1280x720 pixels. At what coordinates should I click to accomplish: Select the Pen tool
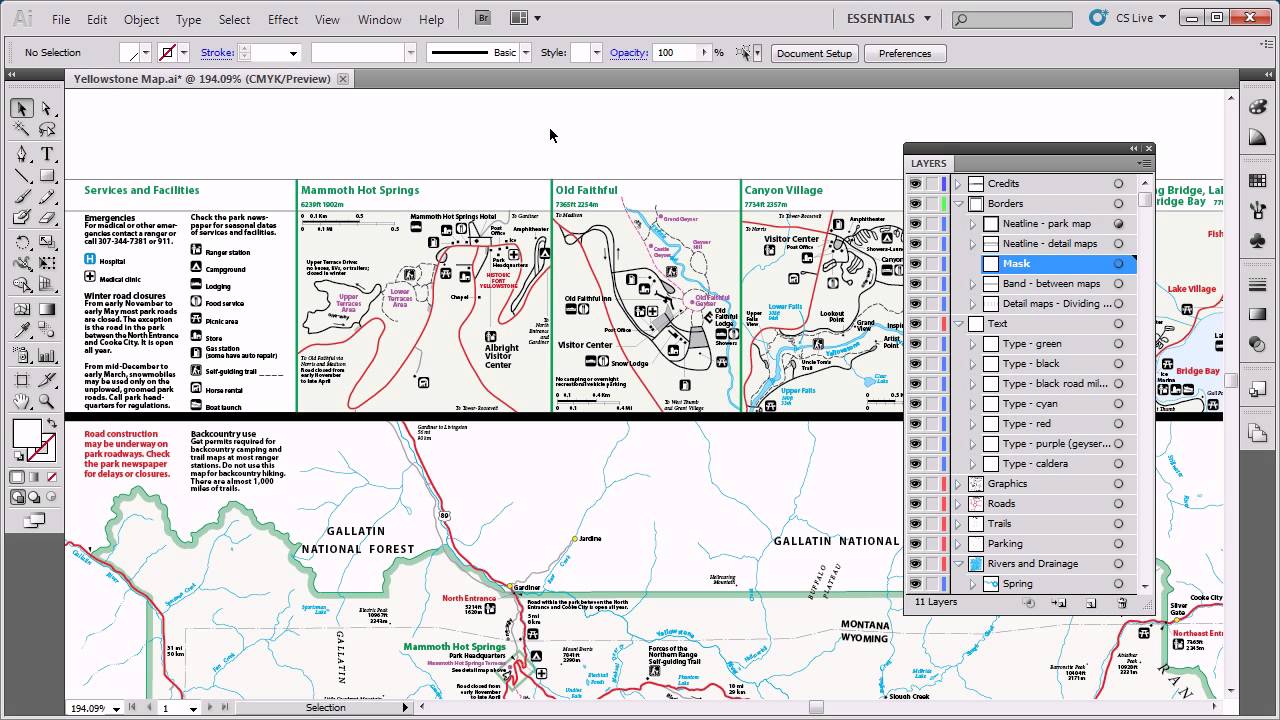point(22,154)
